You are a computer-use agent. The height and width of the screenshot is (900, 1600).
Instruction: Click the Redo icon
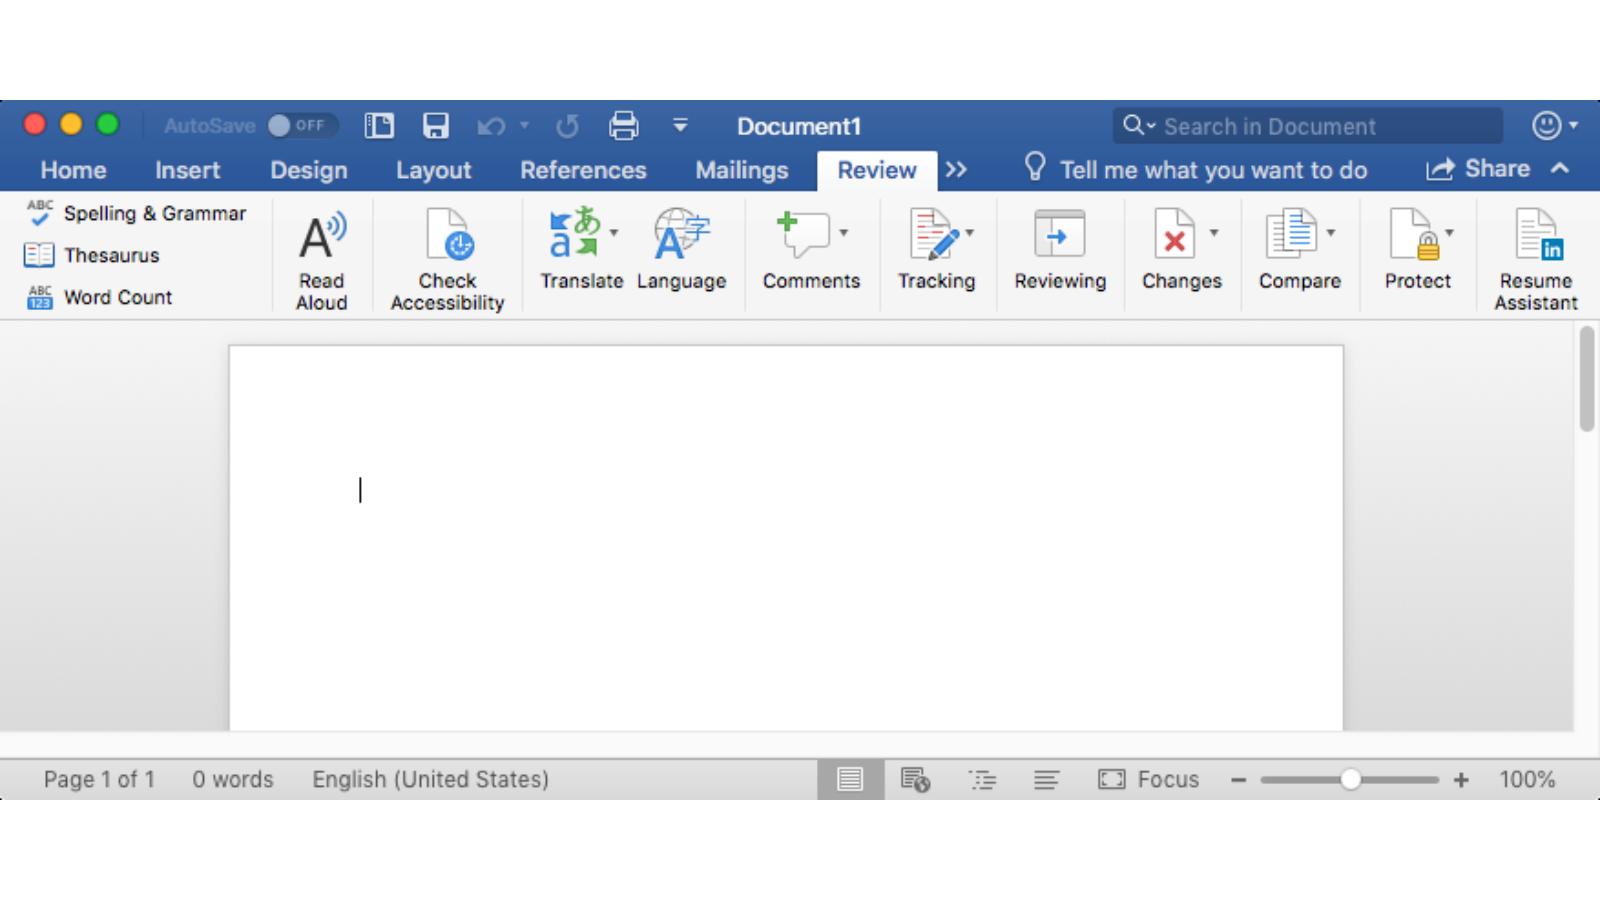(x=567, y=126)
